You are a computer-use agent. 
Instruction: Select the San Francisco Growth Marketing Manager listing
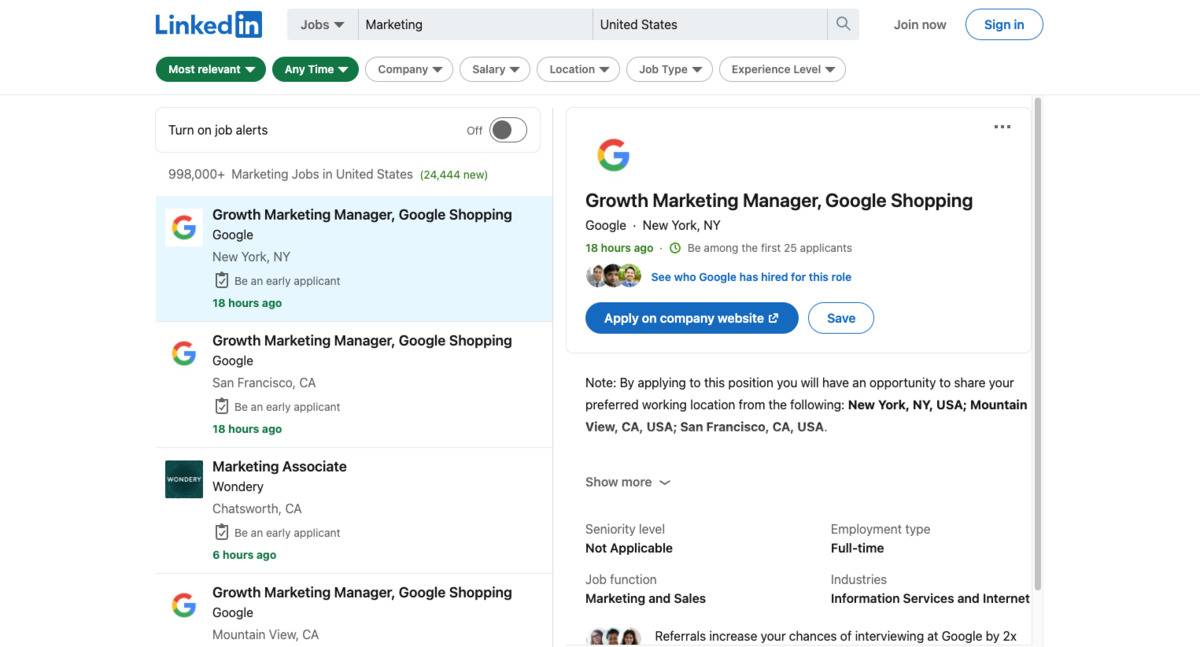pyautogui.click(x=354, y=384)
